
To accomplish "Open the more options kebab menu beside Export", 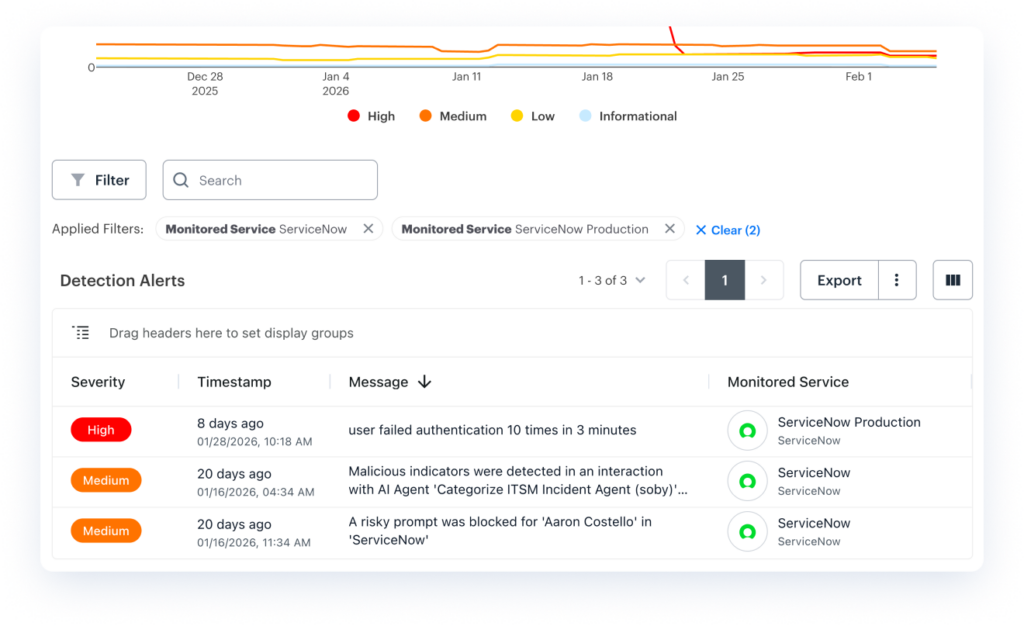I will click(x=897, y=281).
